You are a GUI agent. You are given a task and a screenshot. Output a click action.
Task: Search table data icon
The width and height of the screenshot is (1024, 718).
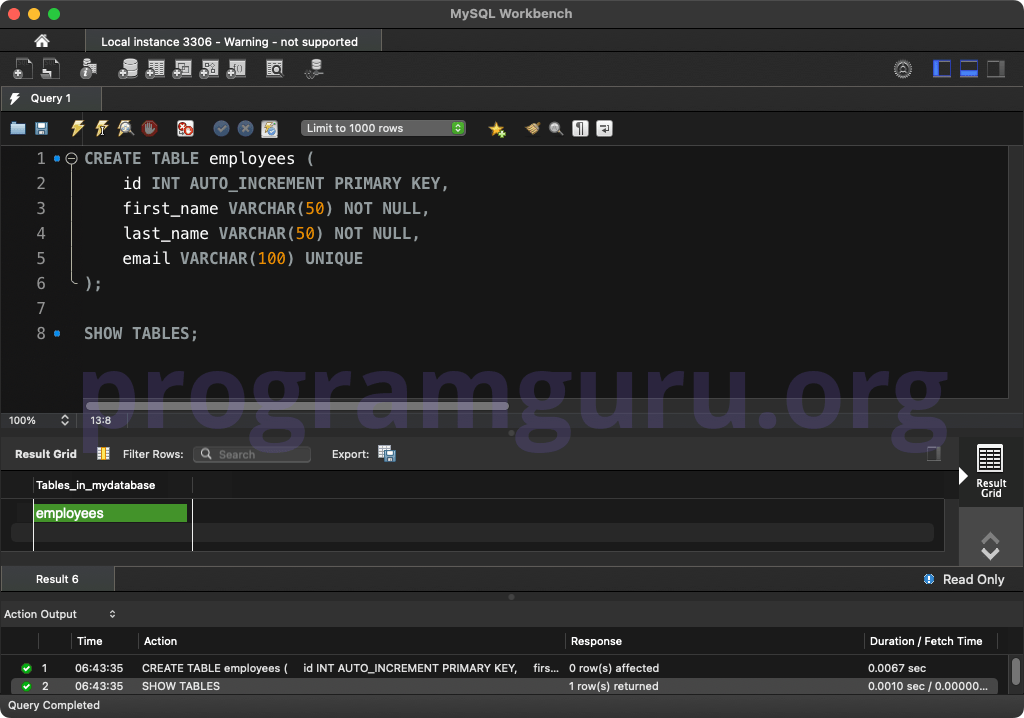pos(275,69)
